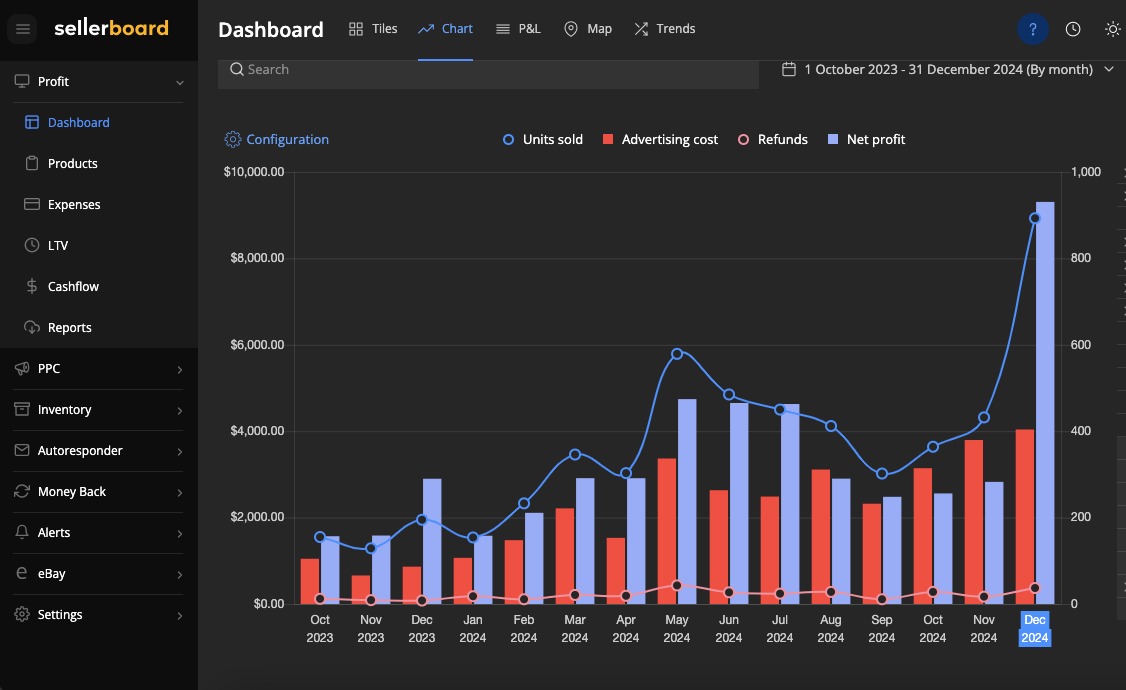Switch to the Tiles tab
The width and height of the screenshot is (1126, 690).
pos(372,28)
